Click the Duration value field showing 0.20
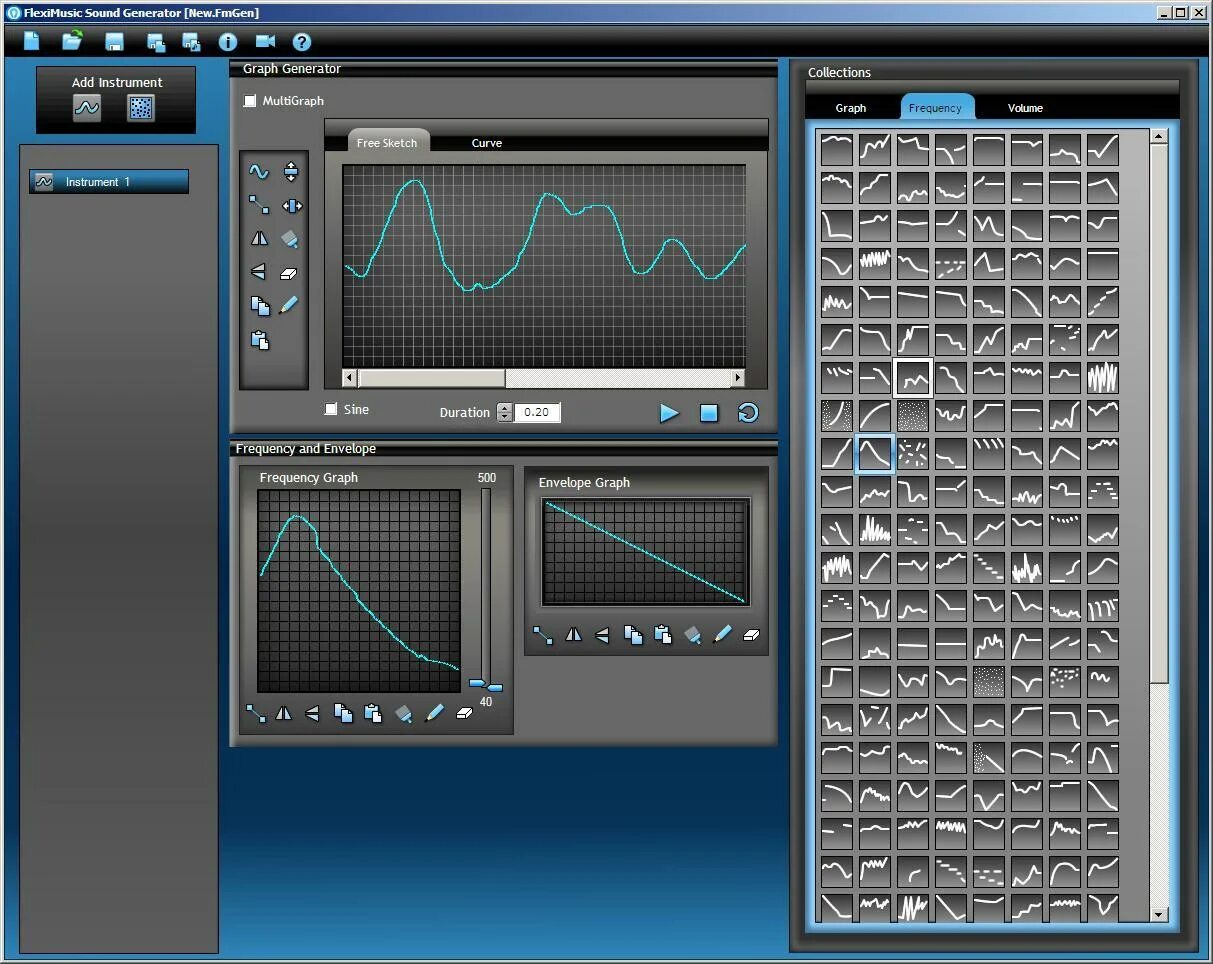This screenshot has height=964, width=1213. click(x=537, y=412)
